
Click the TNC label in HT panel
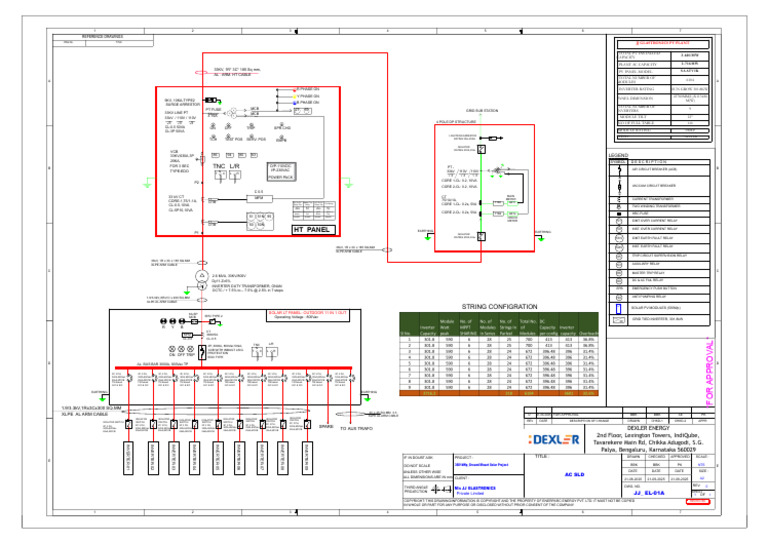[219, 166]
